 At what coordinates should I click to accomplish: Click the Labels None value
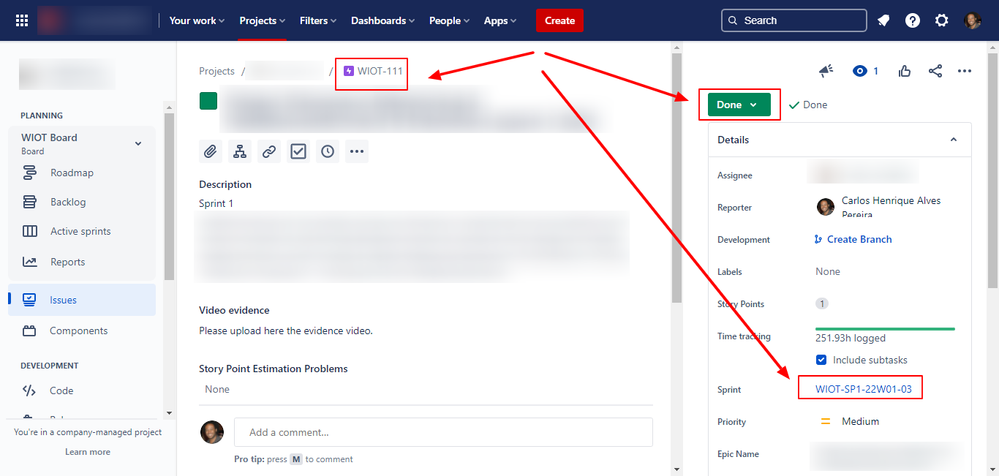(x=828, y=271)
